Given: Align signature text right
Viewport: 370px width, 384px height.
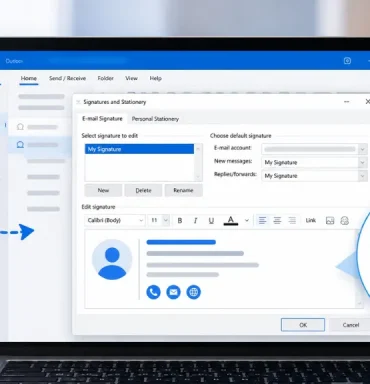Looking at the screenshot, I should pos(292,220).
